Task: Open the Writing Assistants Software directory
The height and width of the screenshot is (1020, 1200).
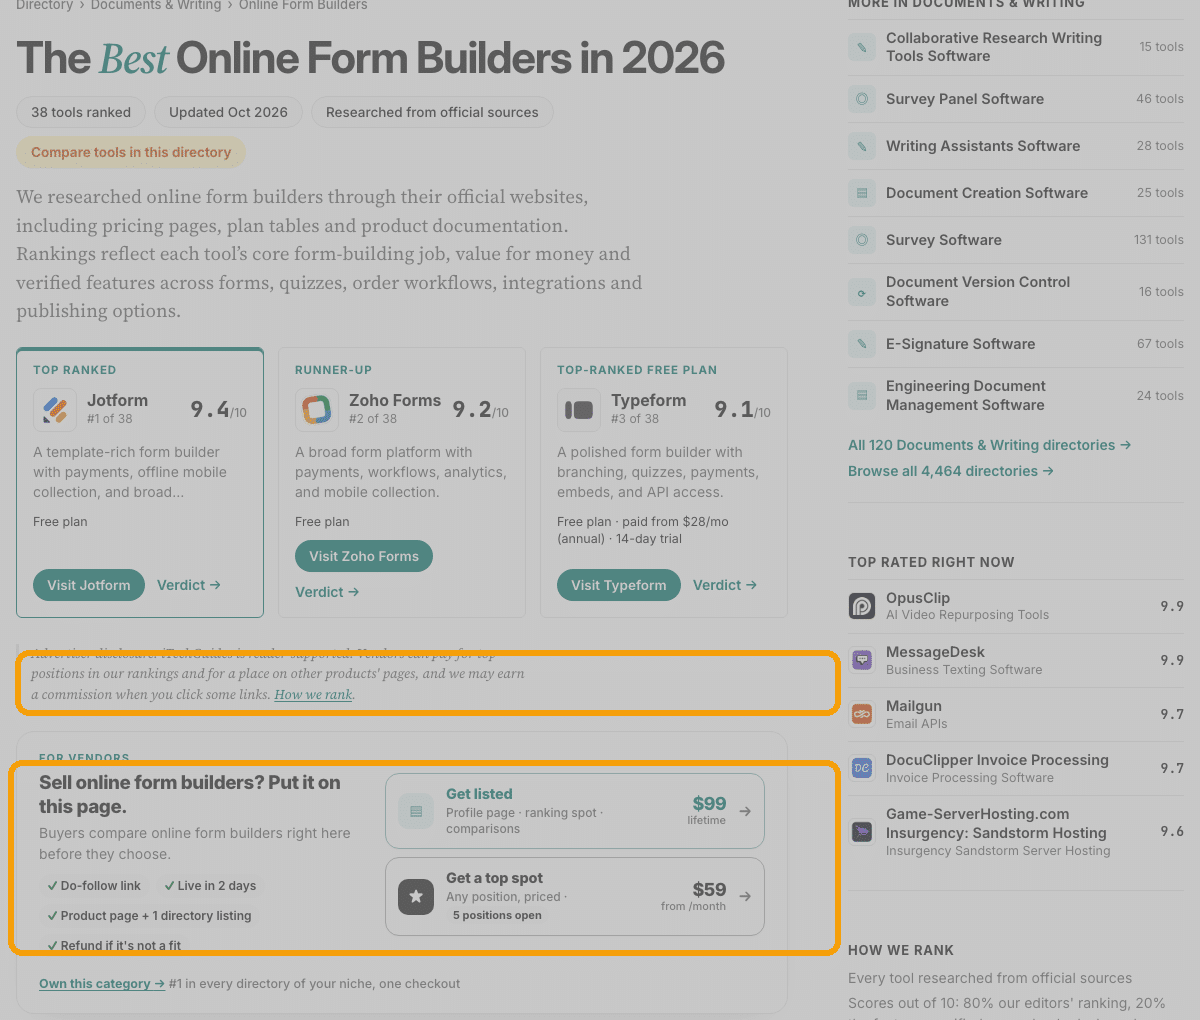Action: point(1016,146)
